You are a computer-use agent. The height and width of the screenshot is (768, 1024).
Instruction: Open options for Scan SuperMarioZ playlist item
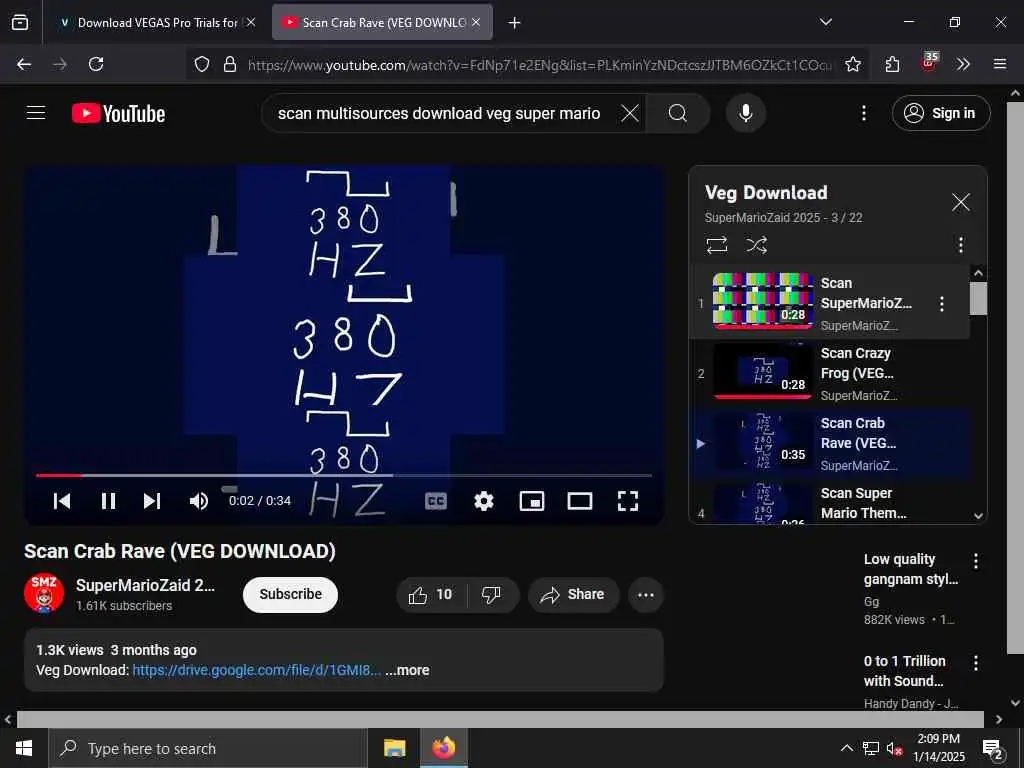point(941,304)
